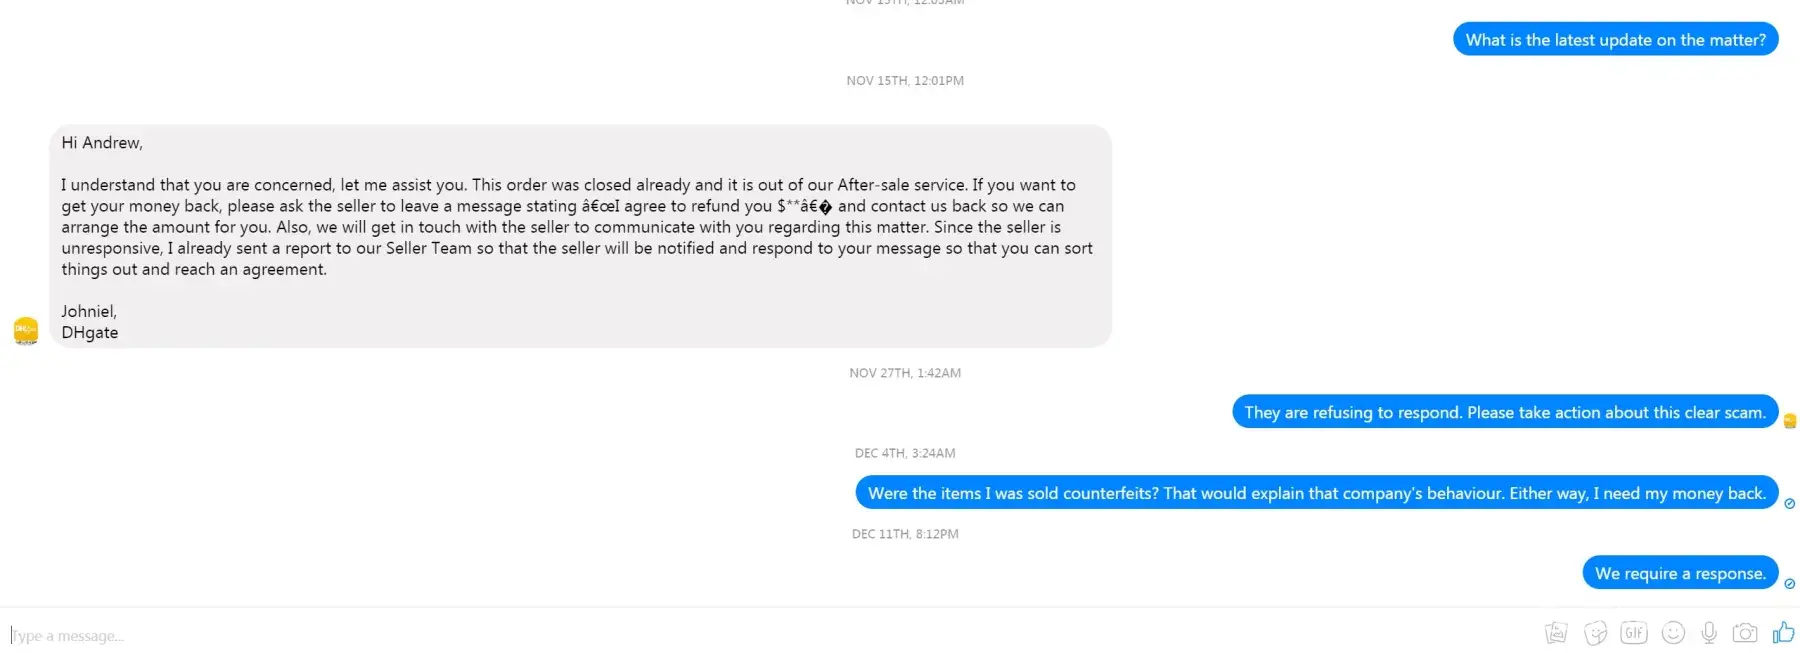Image resolution: width=1800 pixels, height=653 pixels.
Task: Click the "Were the items I was sold counterfeits" bubble
Action: (x=1316, y=493)
